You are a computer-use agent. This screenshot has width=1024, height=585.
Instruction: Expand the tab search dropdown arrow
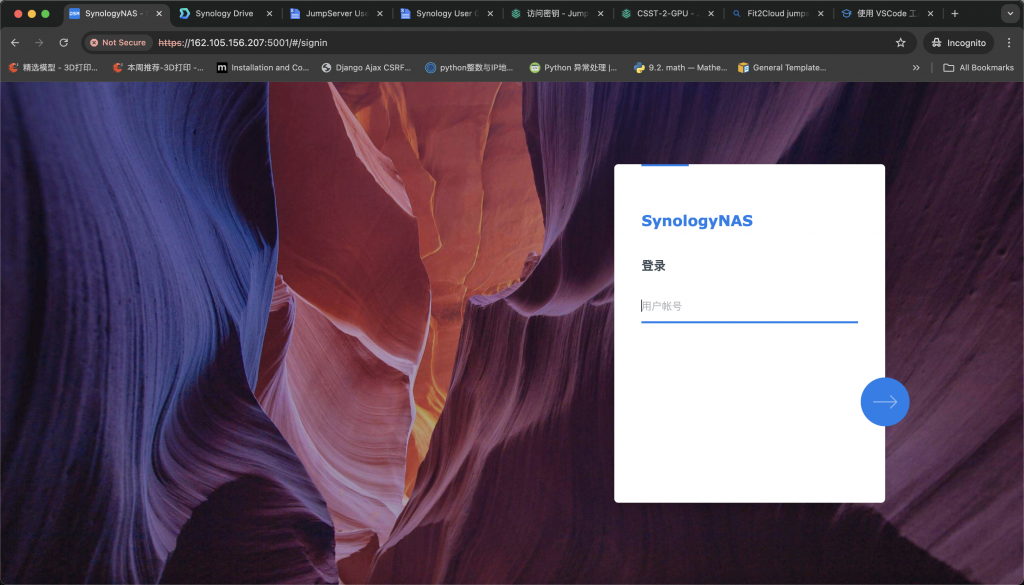[x=1008, y=14]
